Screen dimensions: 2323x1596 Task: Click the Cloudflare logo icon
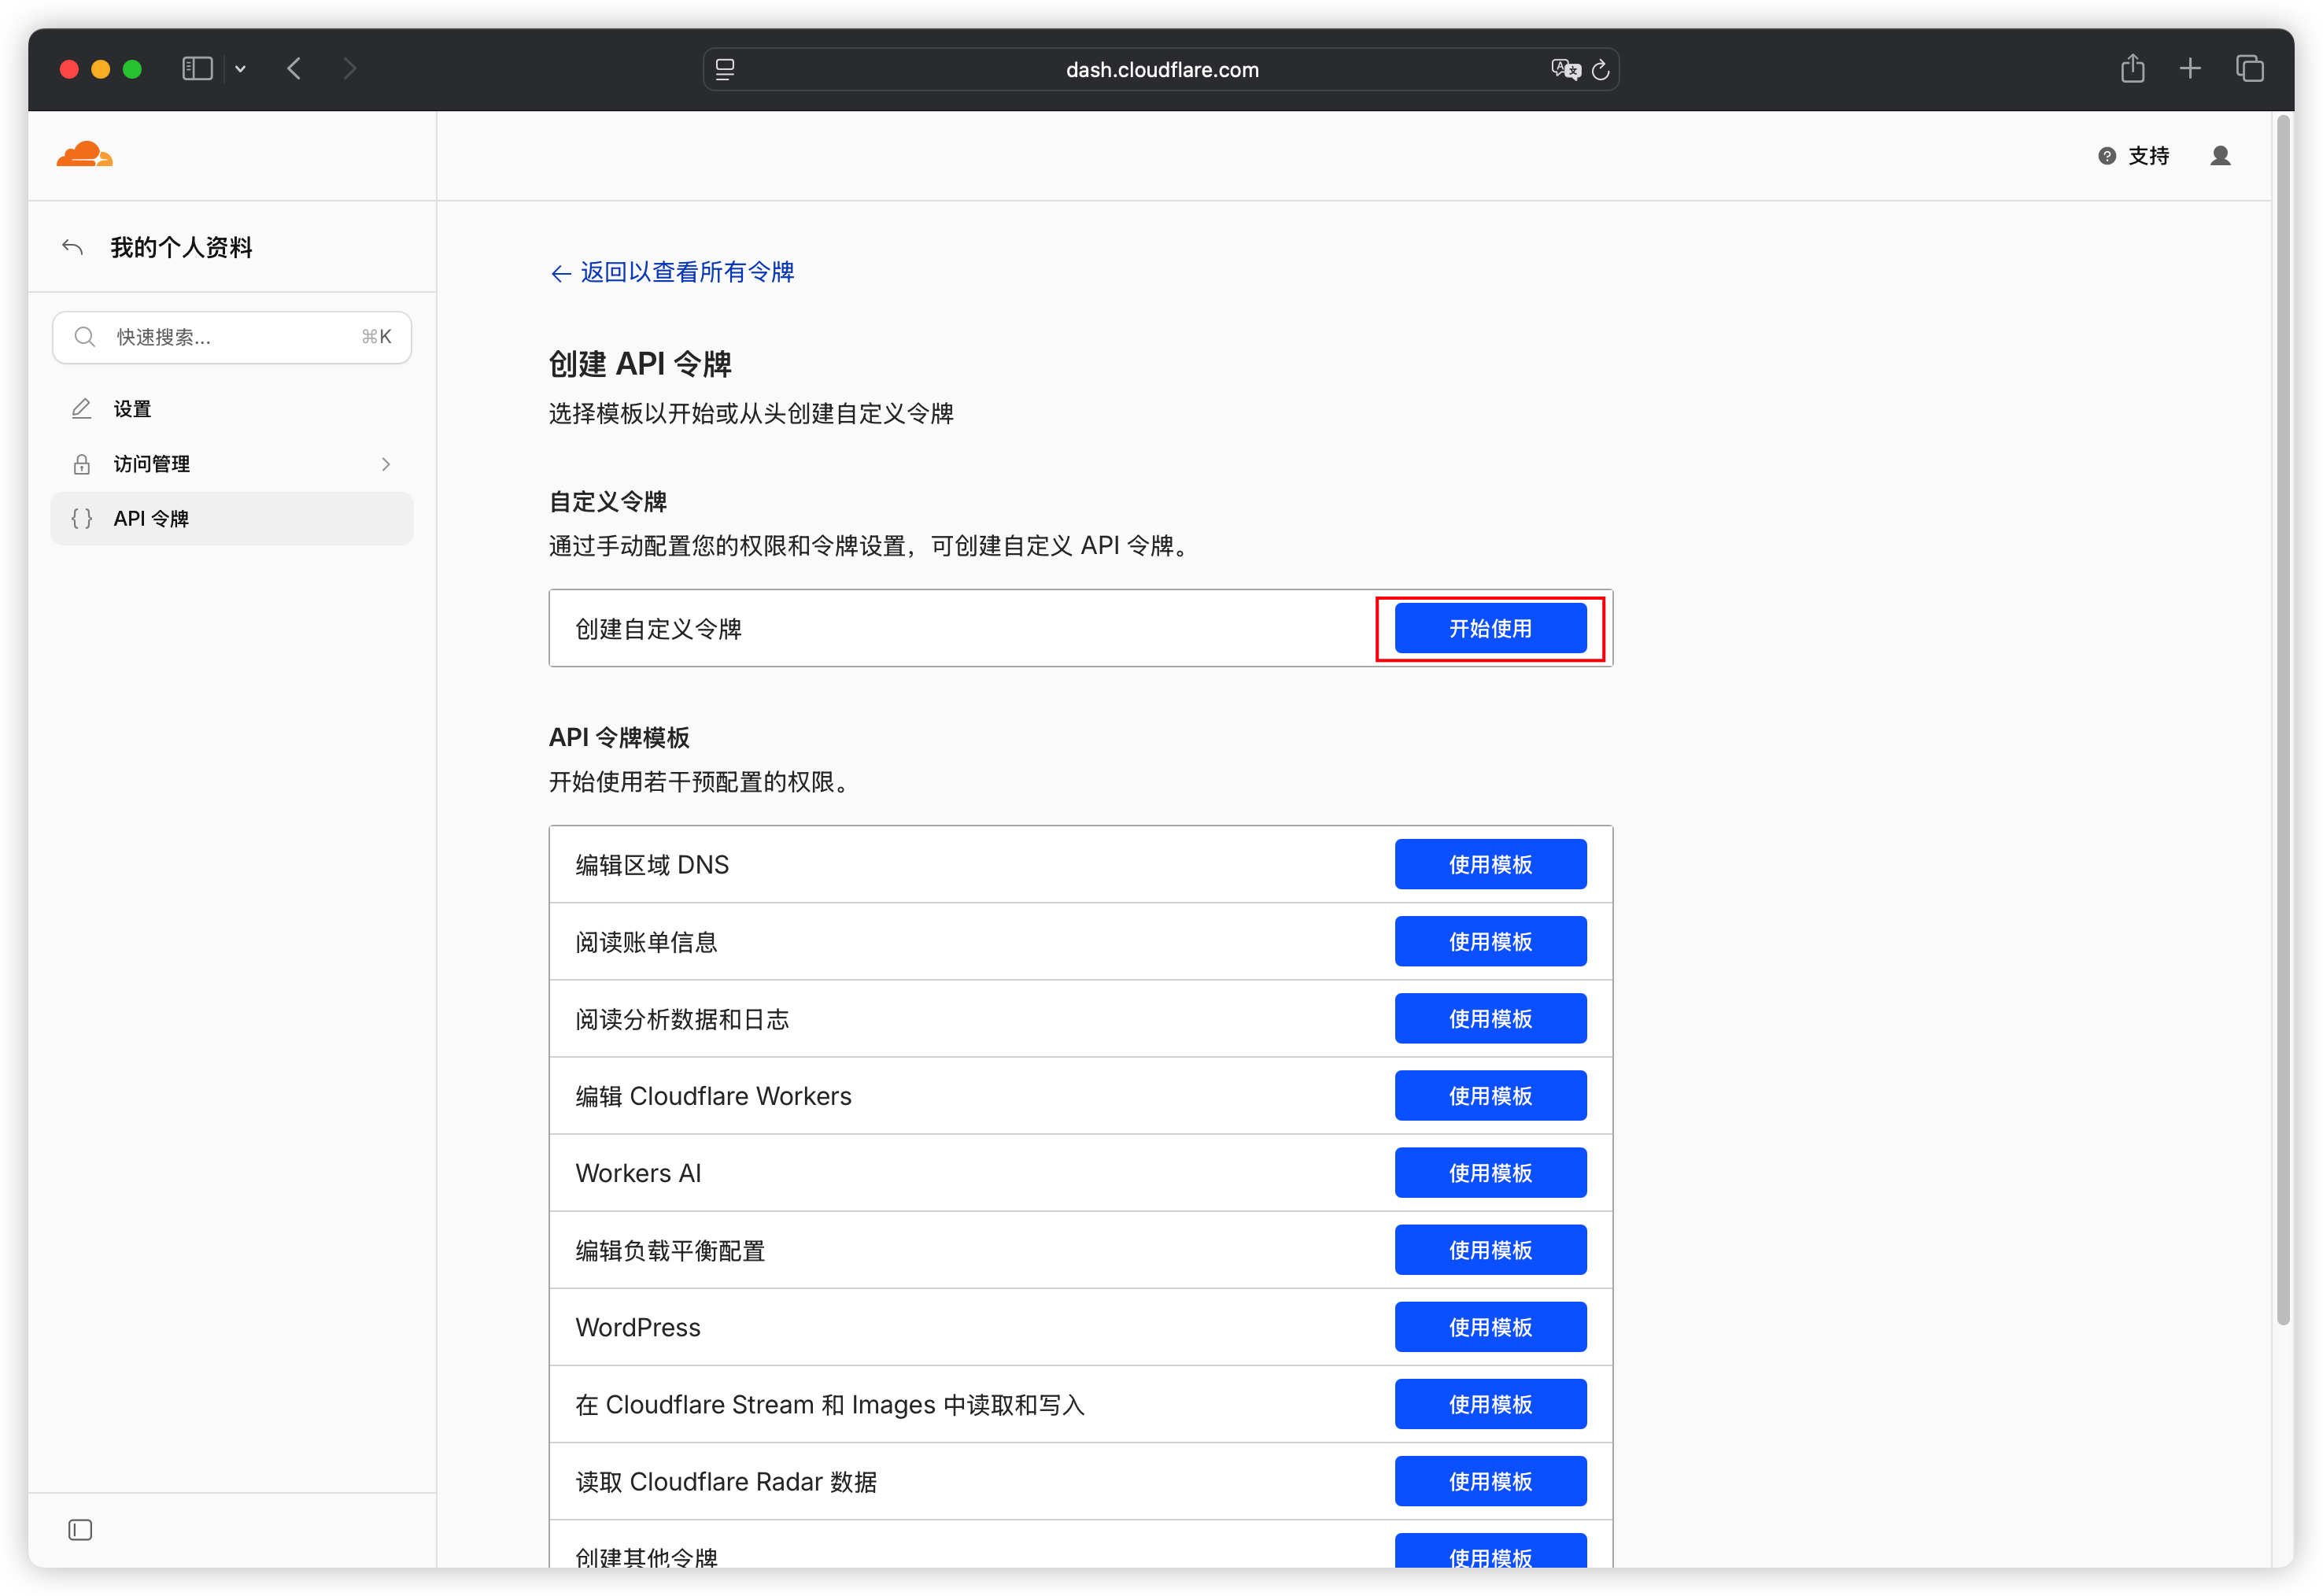(84, 154)
